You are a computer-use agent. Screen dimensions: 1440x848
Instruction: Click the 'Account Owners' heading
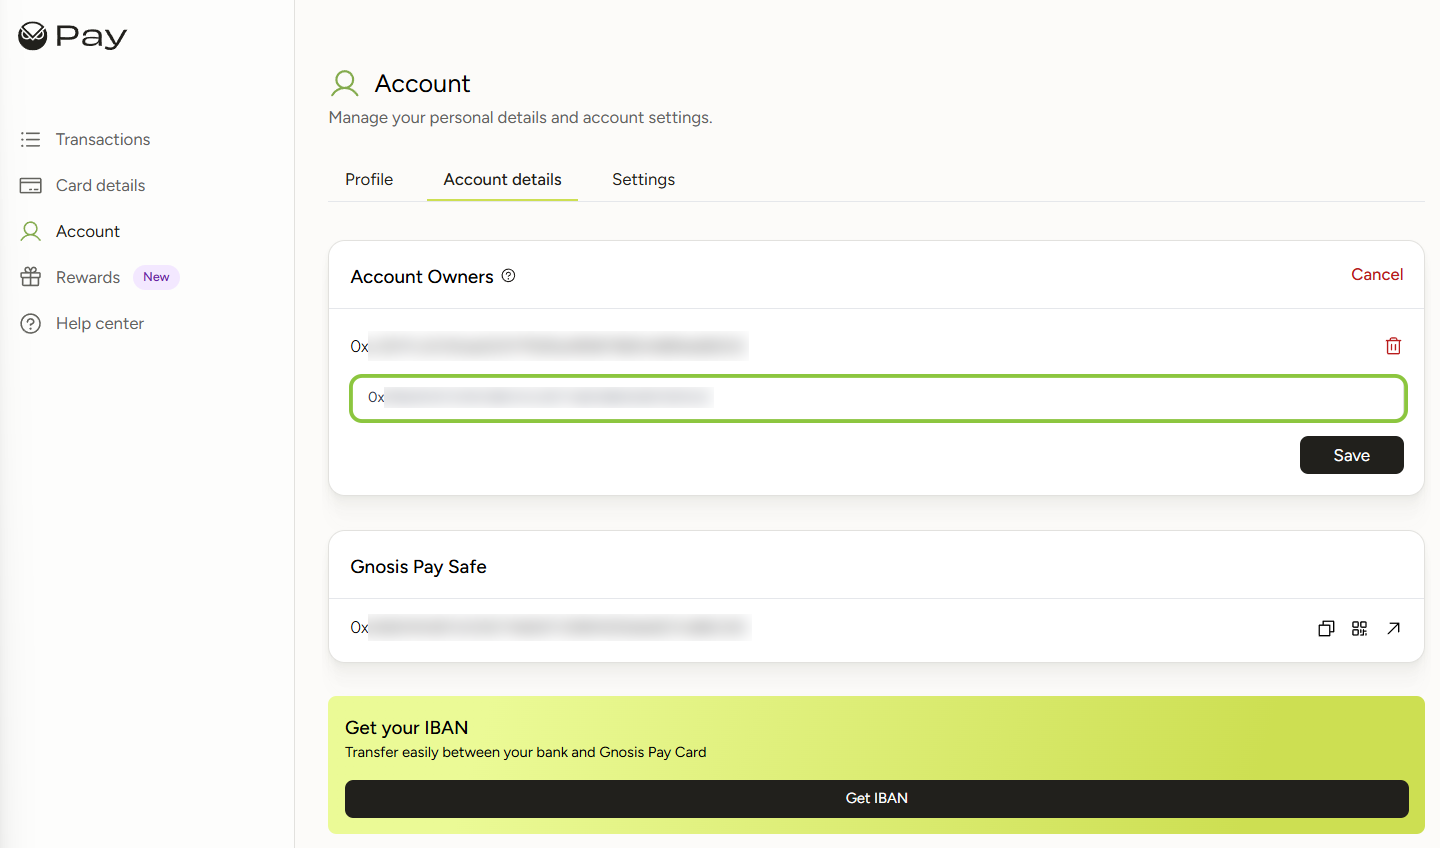click(422, 276)
